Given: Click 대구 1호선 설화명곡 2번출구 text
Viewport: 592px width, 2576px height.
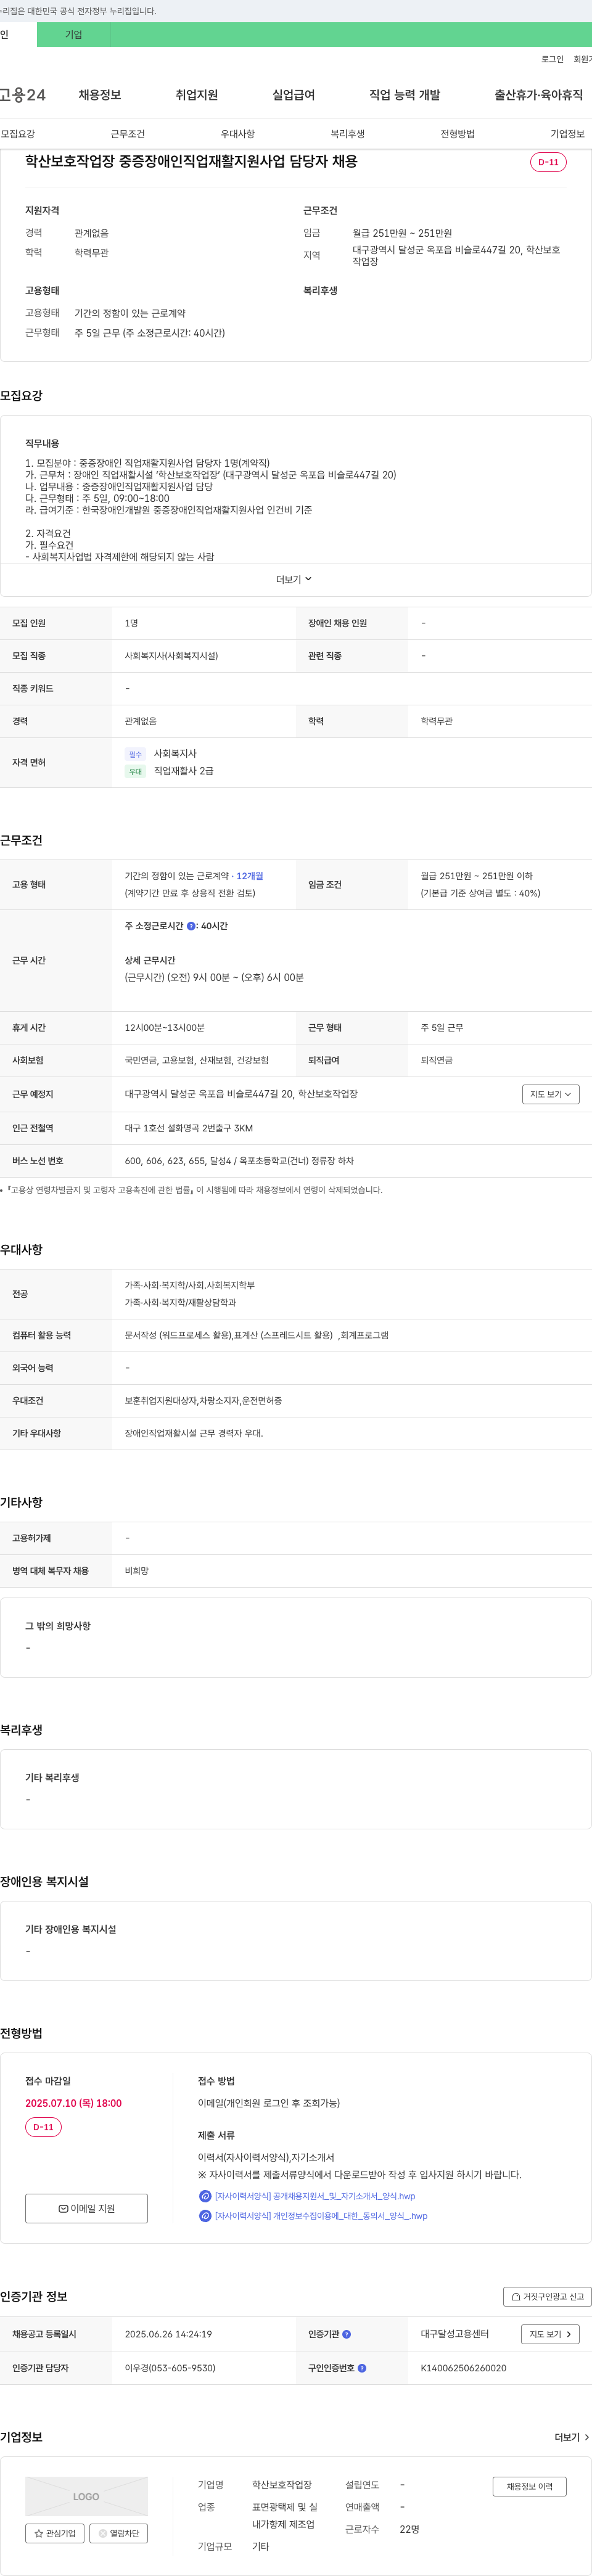Looking at the screenshot, I should [189, 1128].
